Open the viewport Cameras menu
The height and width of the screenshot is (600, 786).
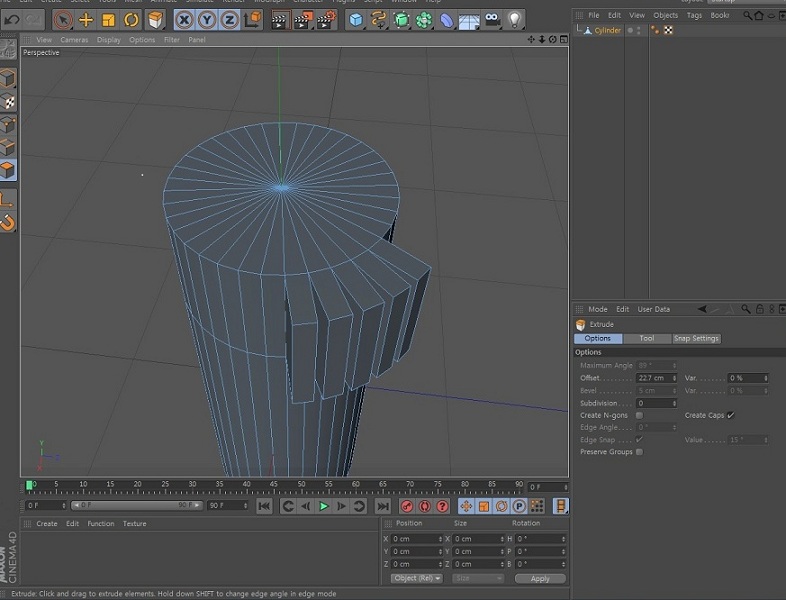coord(74,40)
